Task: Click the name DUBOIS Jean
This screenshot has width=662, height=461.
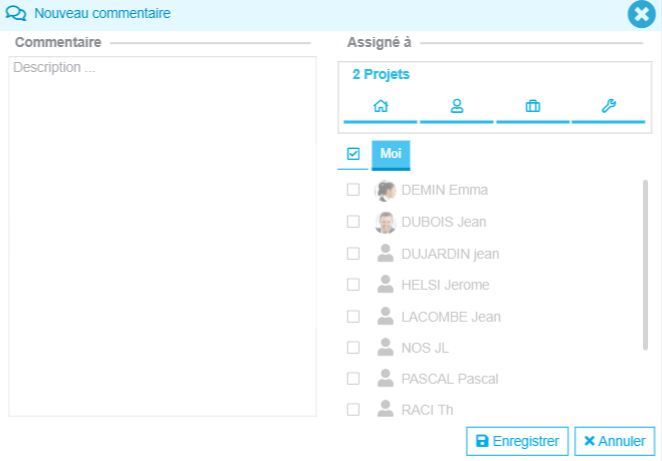Action: [x=444, y=222]
